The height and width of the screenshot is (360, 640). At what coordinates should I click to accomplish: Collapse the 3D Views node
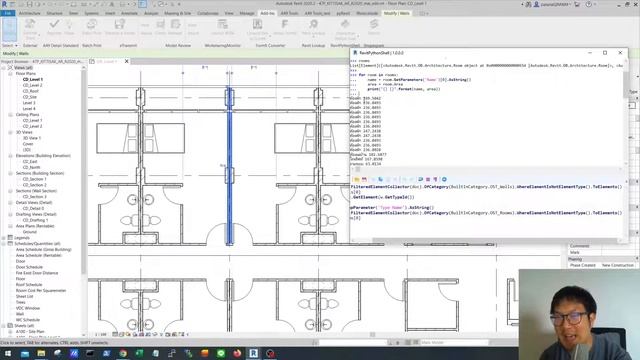point(10,132)
